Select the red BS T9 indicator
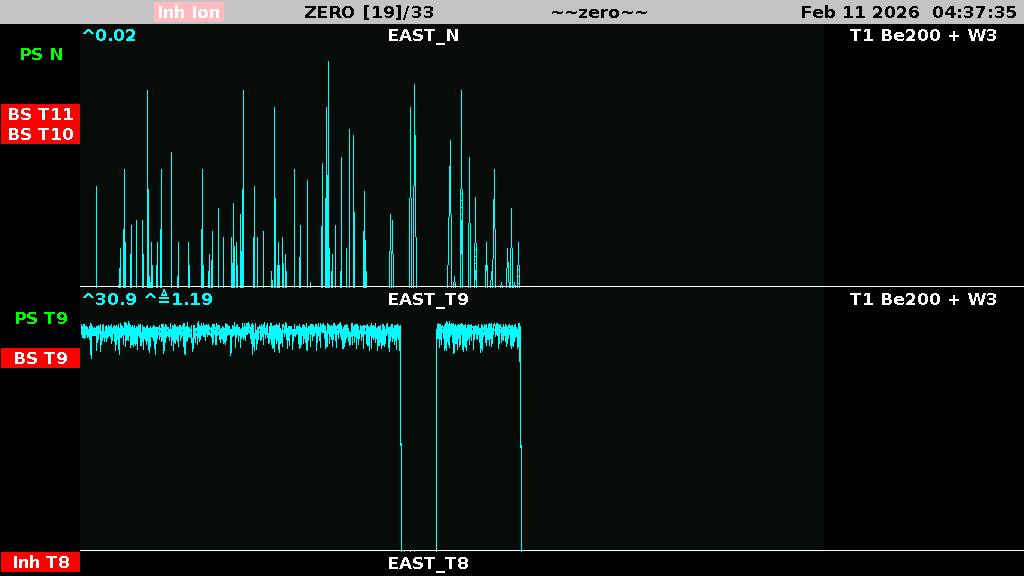 click(41, 357)
